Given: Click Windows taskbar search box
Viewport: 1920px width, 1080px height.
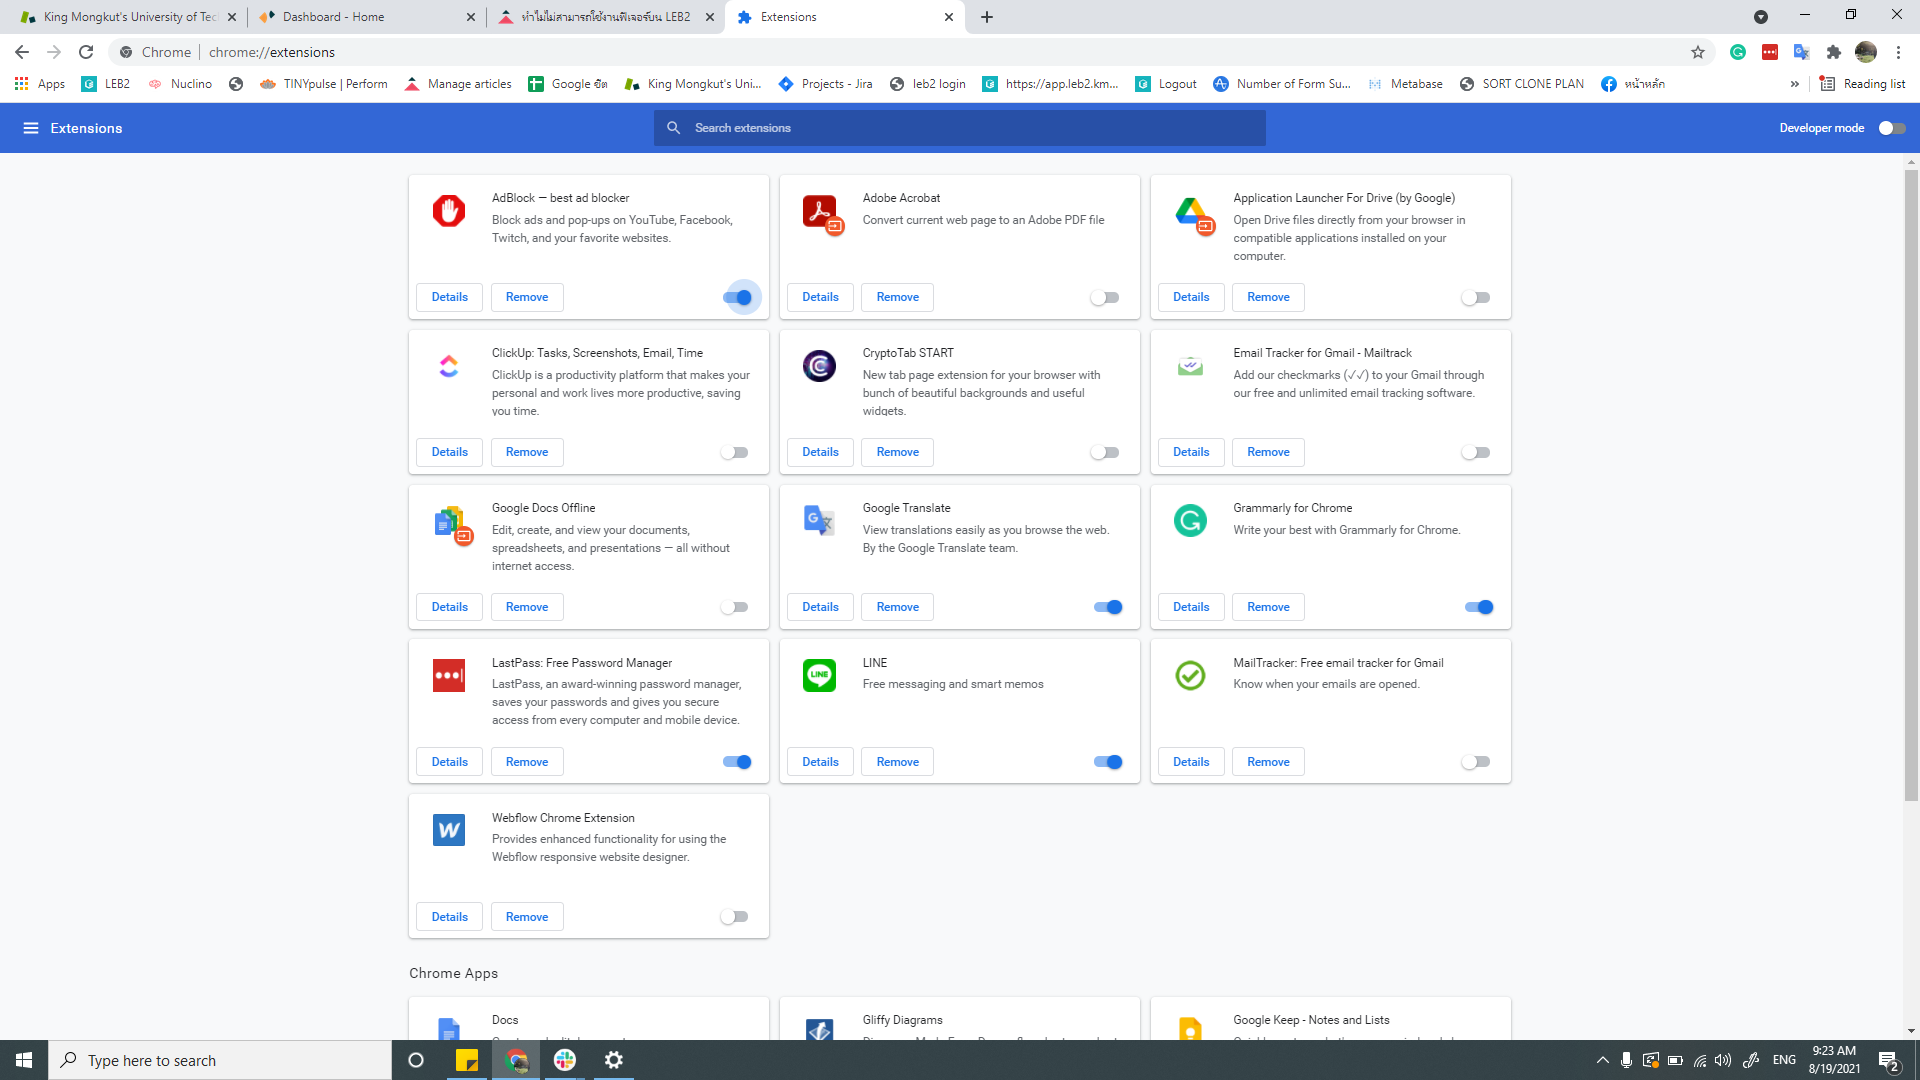Looking at the screenshot, I should 220,1060.
